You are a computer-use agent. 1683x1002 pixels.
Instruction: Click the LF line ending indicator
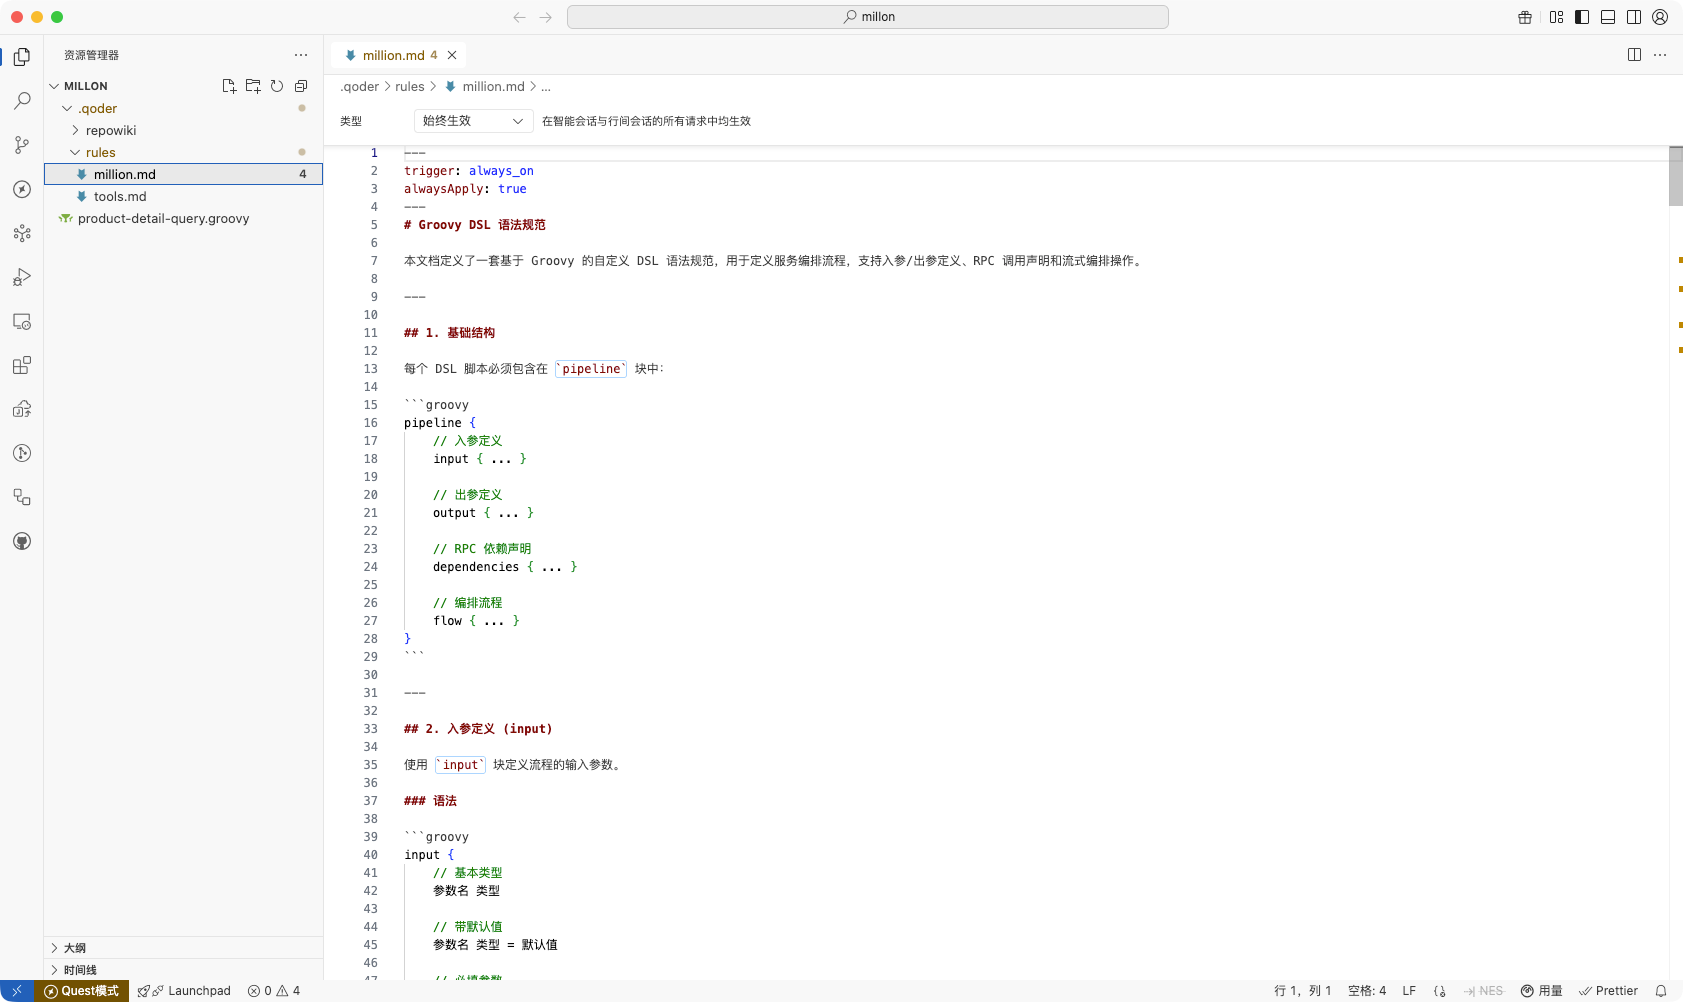1409,991
